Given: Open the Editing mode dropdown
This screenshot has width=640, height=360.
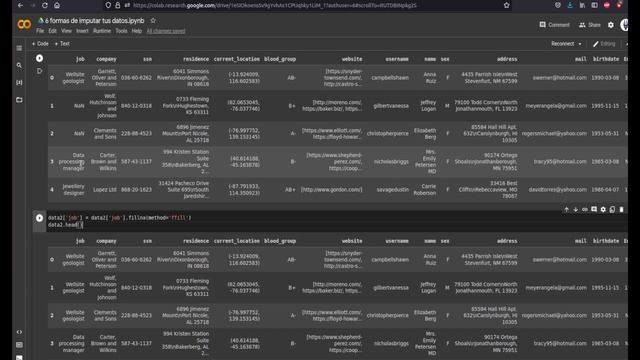Looking at the screenshot, I should [x=604, y=44].
